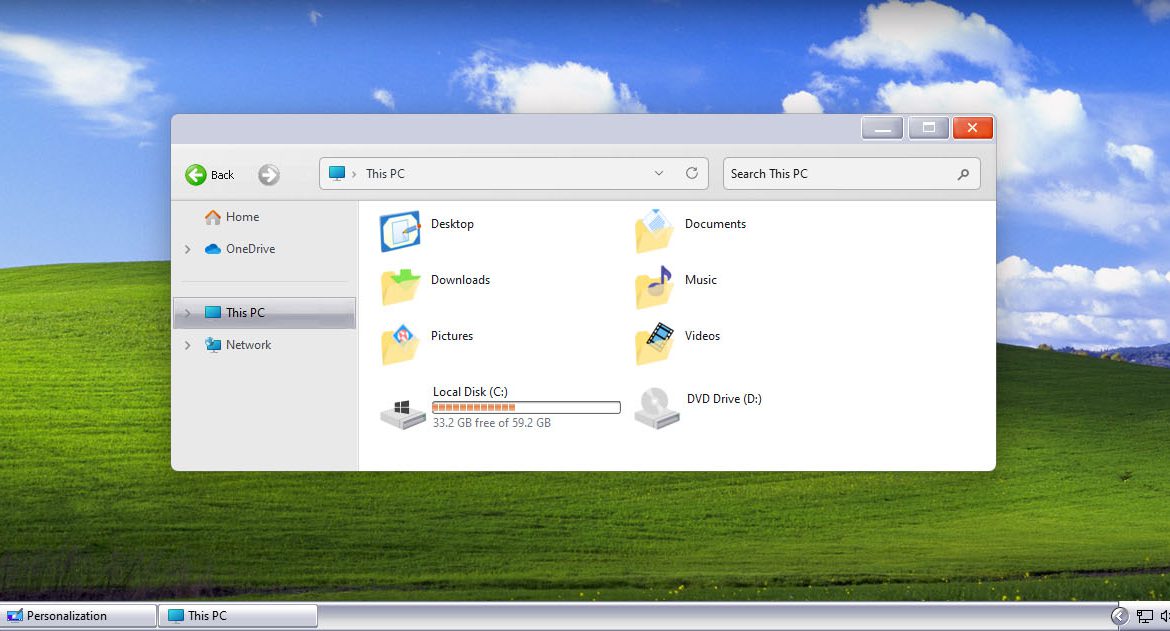Select the Music folder icon
The width and height of the screenshot is (1170, 631).
pyautogui.click(x=654, y=287)
